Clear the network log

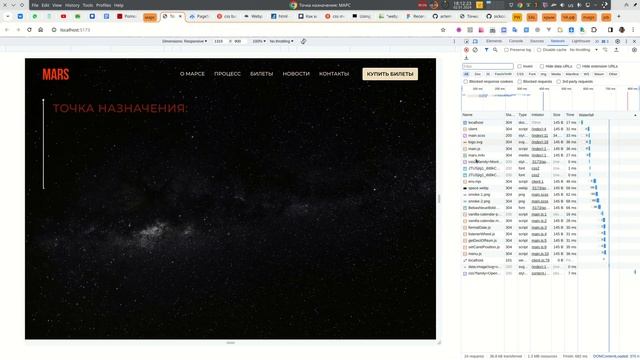[x=475, y=50]
